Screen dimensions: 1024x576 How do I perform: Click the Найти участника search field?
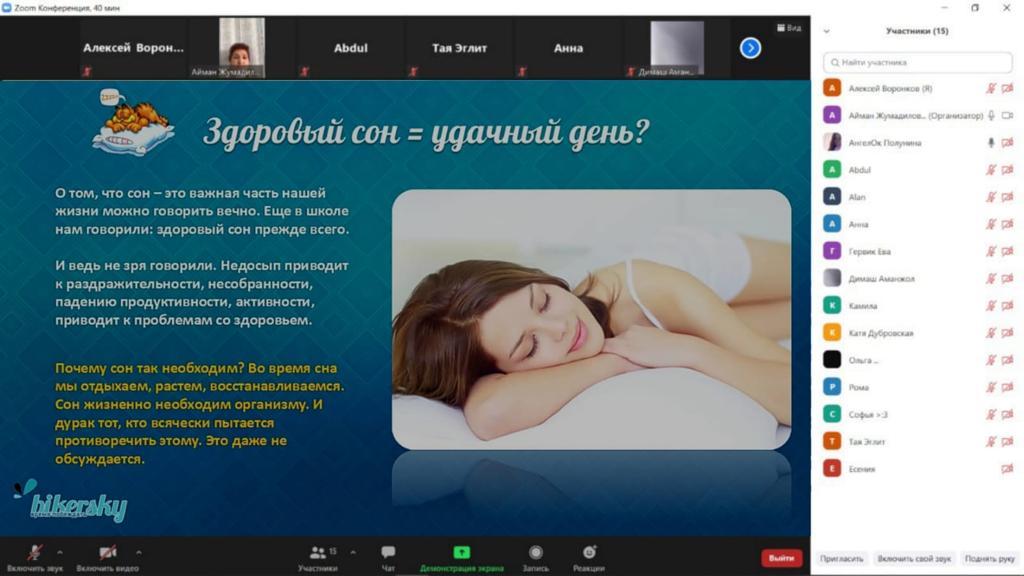pyautogui.click(x=917, y=62)
